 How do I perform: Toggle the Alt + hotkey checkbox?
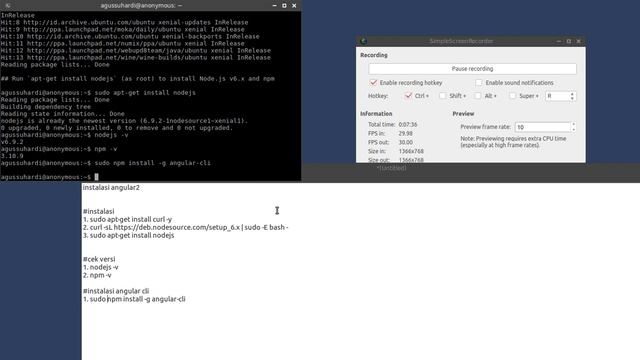tap(478, 96)
